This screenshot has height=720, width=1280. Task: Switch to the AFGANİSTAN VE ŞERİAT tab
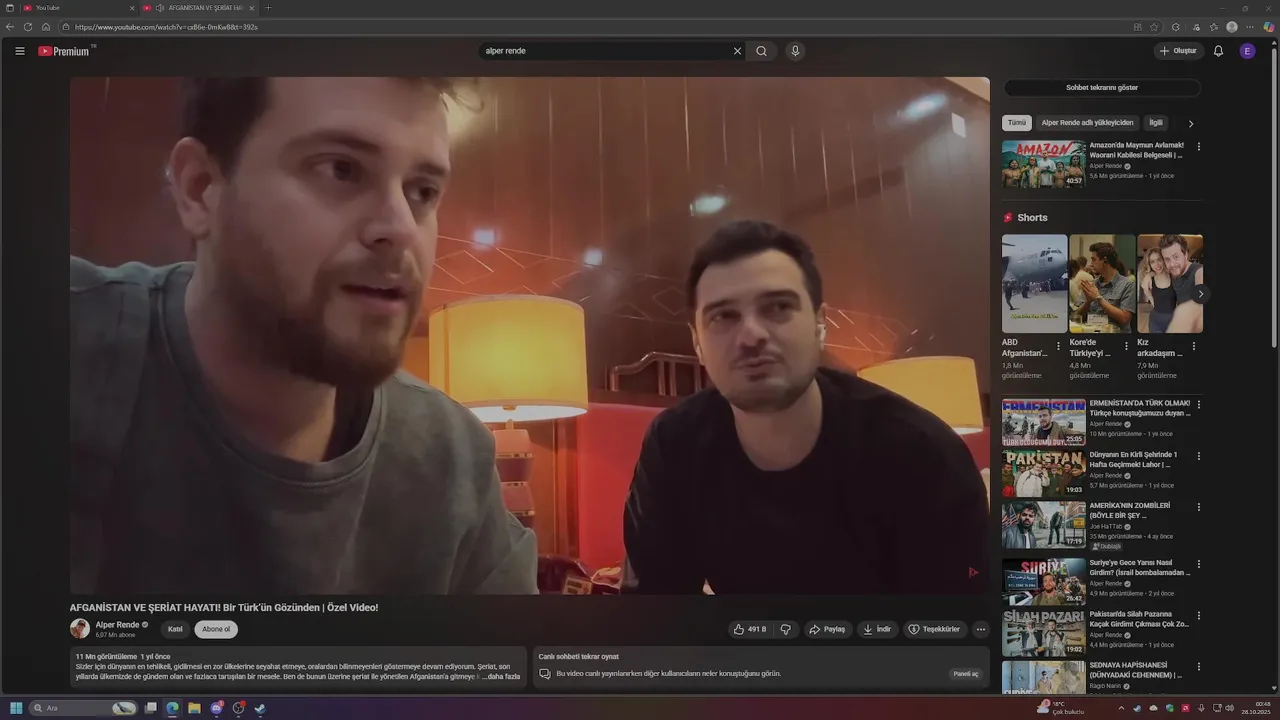coord(198,8)
